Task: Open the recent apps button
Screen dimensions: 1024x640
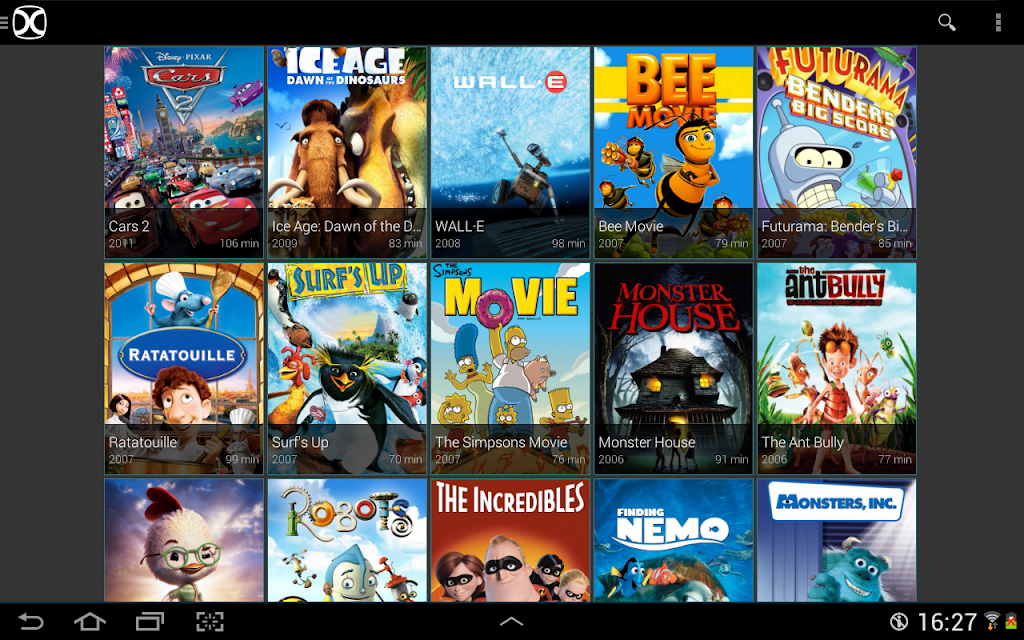Action: pos(150,621)
